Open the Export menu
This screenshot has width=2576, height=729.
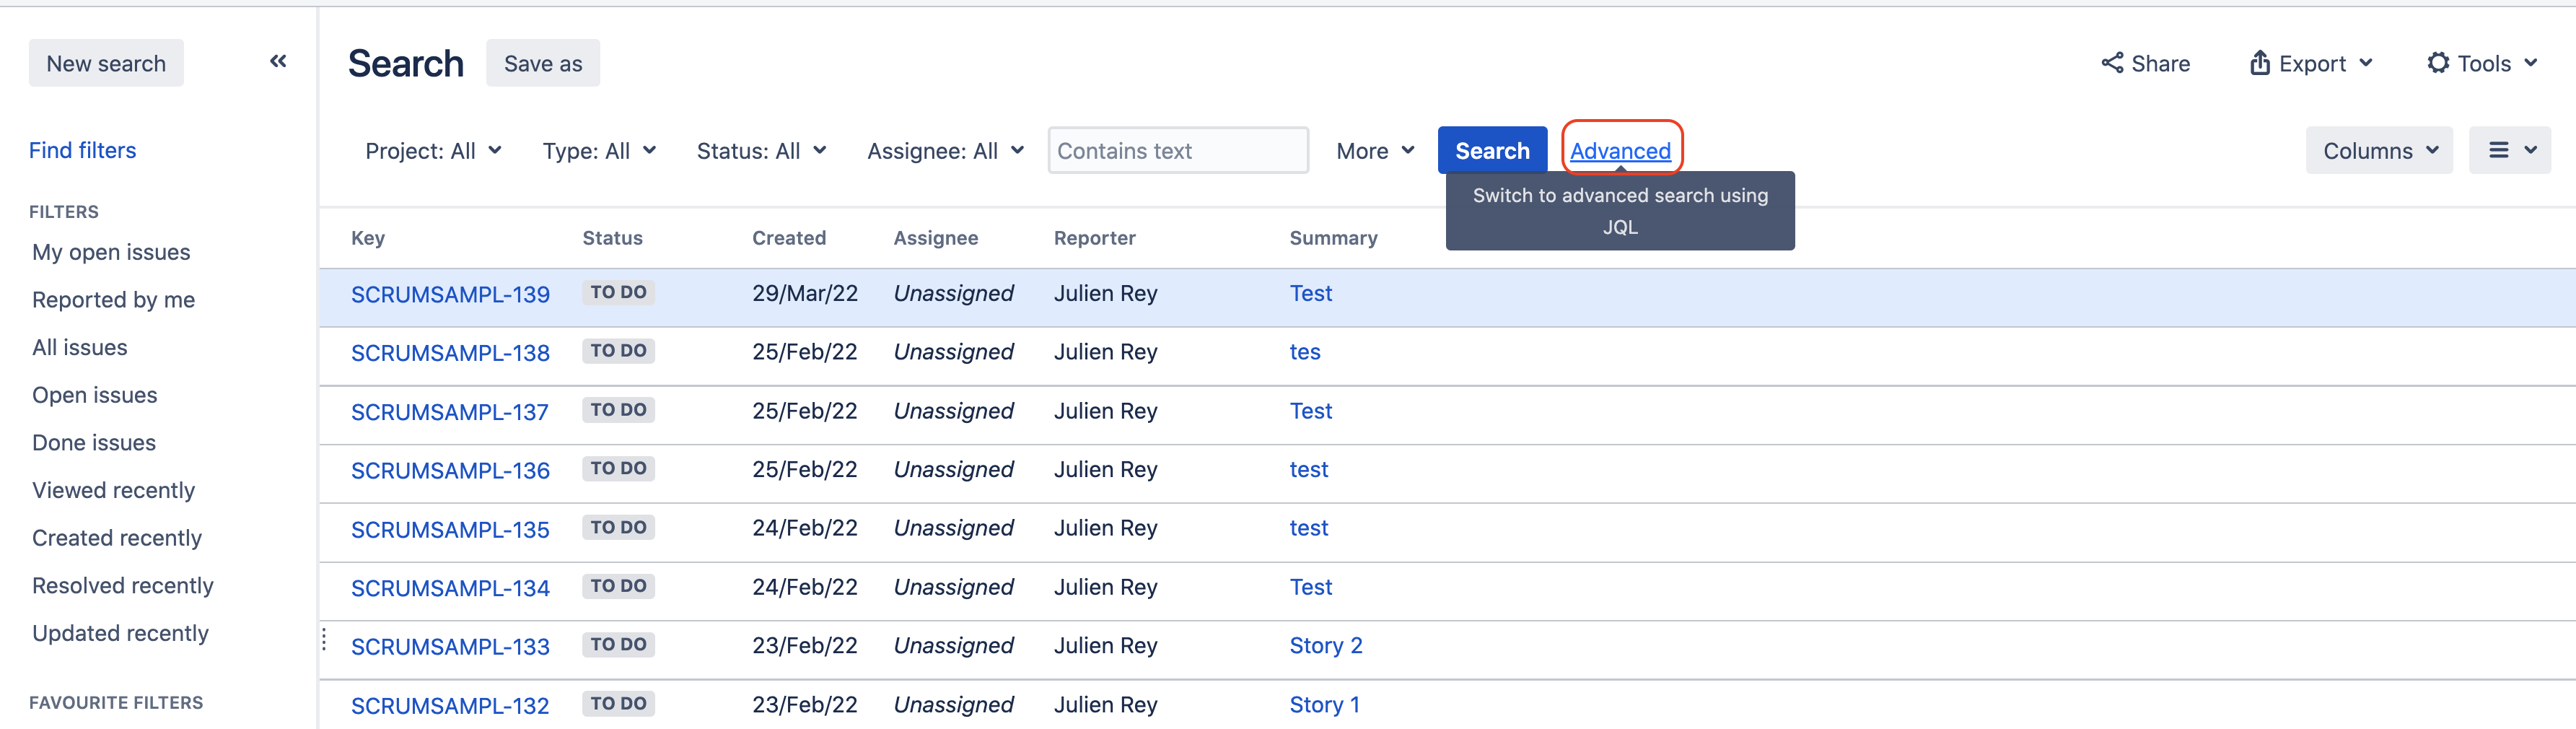click(2310, 64)
